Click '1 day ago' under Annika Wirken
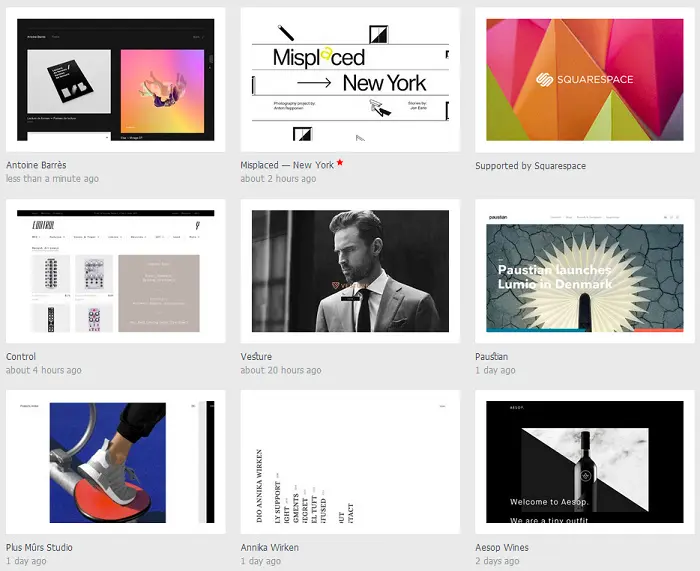This screenshot has width=700, height=571. (261, 561)
